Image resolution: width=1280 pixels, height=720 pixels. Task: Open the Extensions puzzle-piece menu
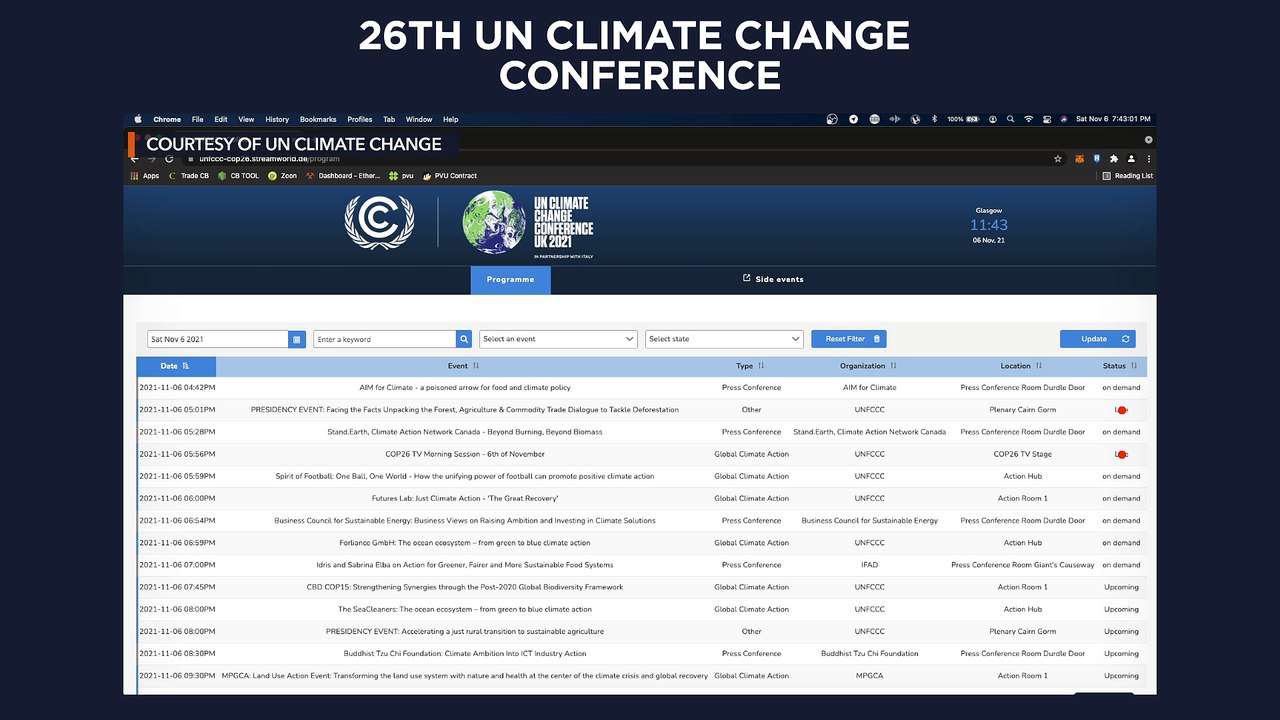click(x=1114, y=158)
